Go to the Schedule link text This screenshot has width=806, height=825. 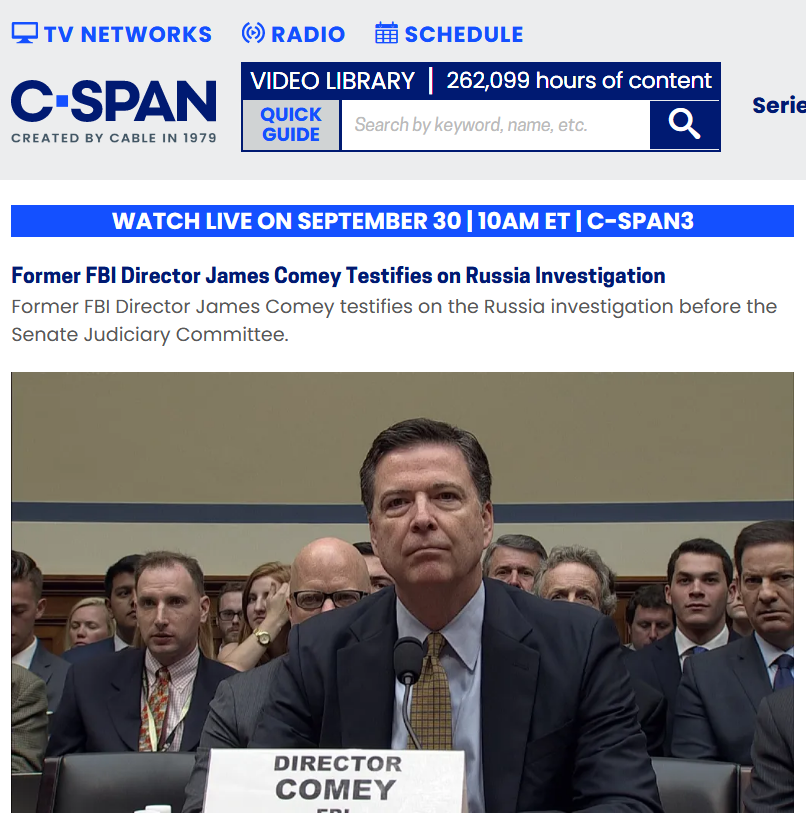(x=463, y=34)
